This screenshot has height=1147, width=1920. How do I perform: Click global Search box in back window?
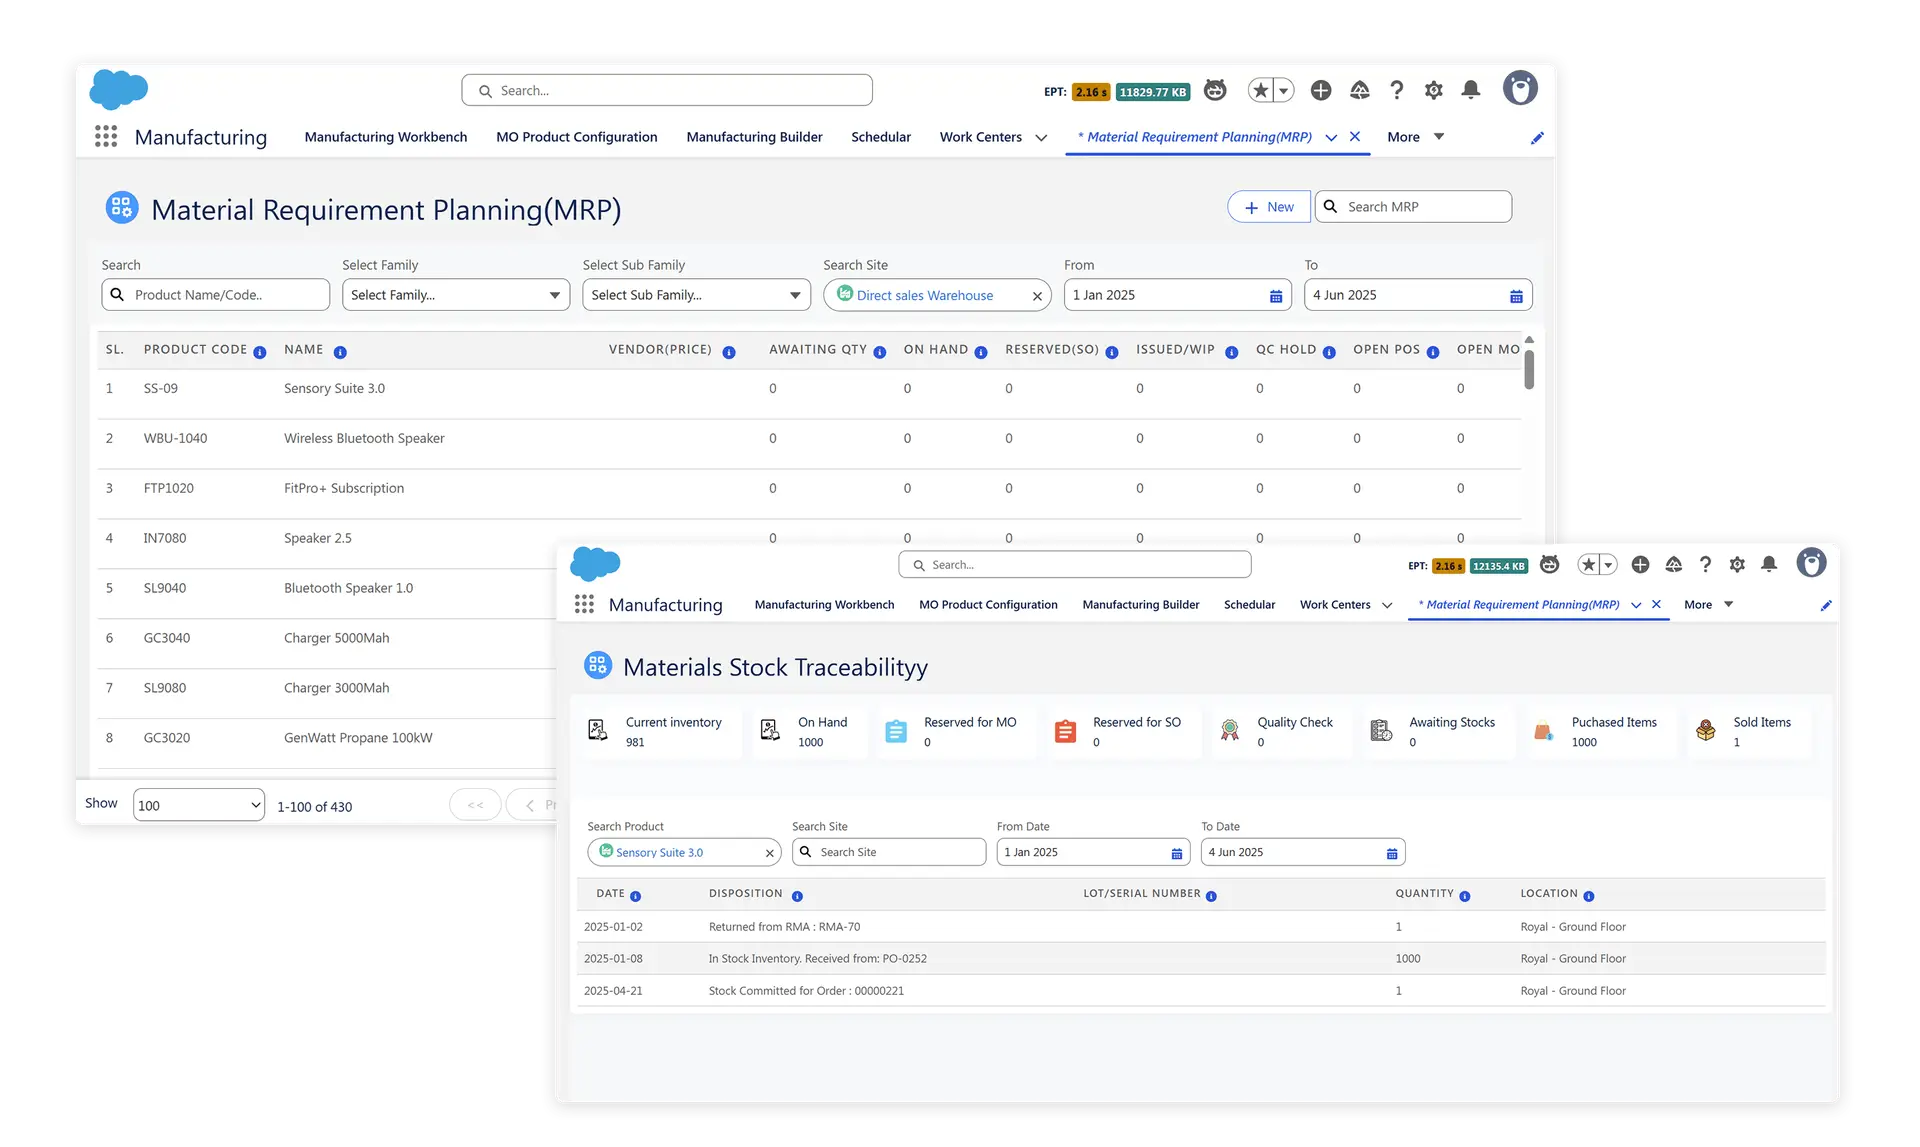click(x=667, y=90)
